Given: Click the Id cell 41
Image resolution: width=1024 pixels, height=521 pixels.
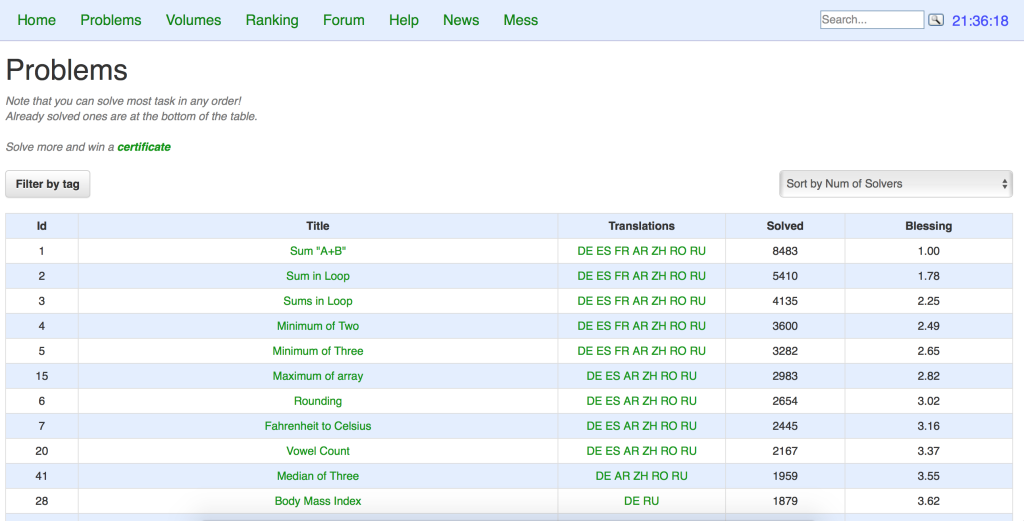Looking at the screenshot, I should pos(42,476).
